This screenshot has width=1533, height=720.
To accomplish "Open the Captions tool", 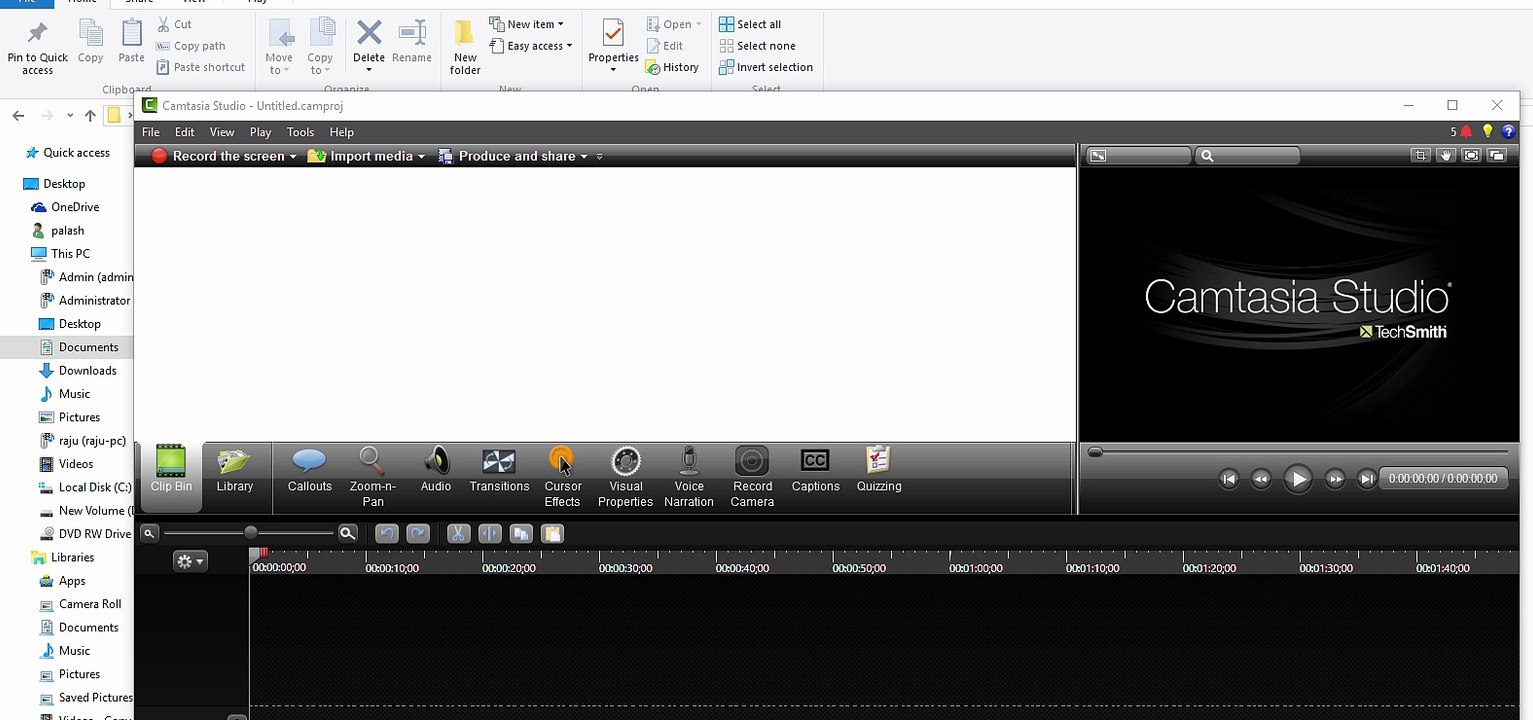I will tap(815, 470).
